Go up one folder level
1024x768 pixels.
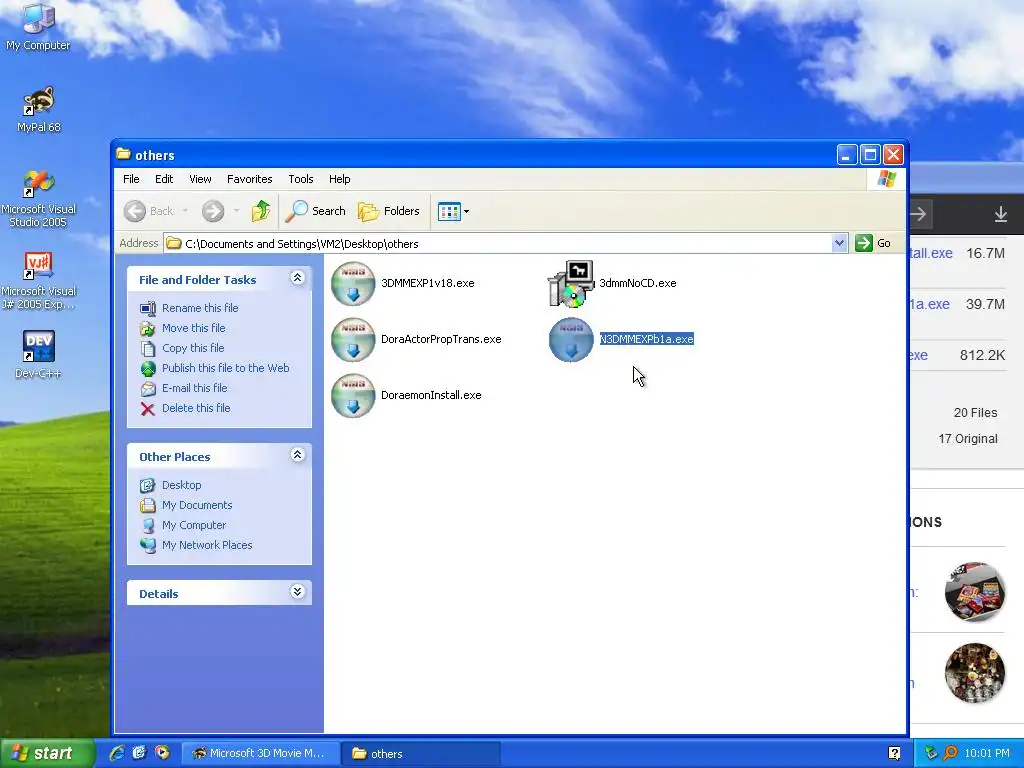[261, 211]
